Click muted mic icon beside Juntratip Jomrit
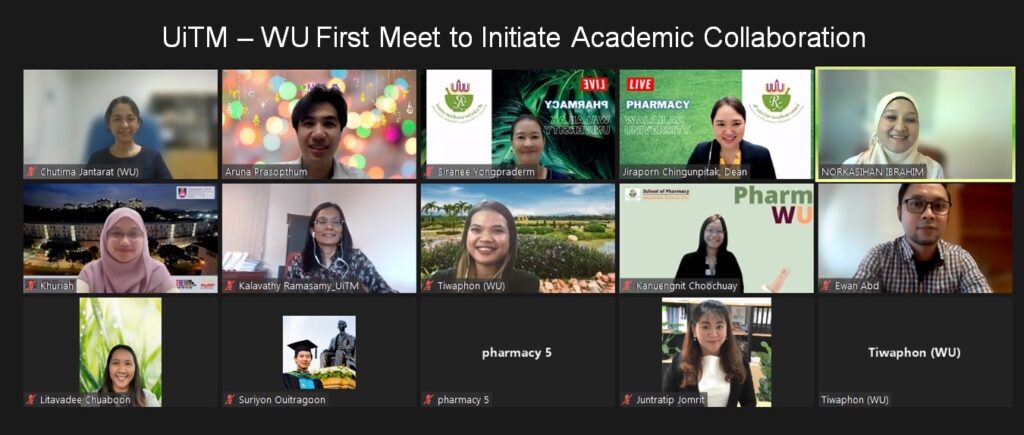Image resolution: width=1024 pixels, height=435 pixels. 628,400
